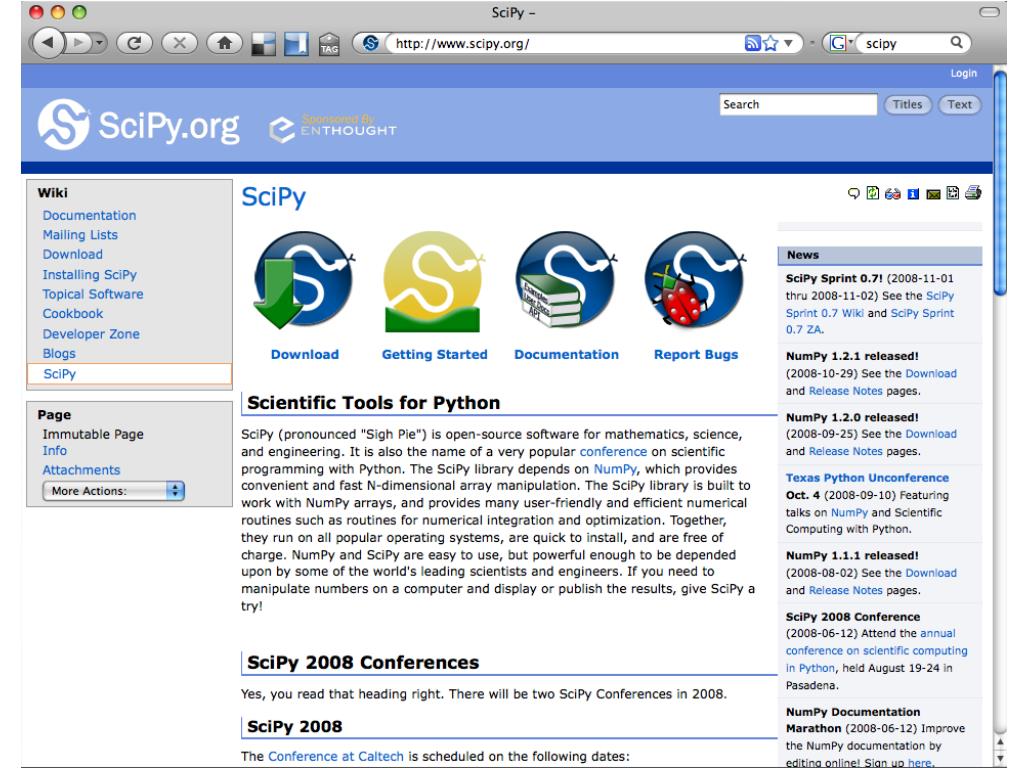The image size is (1024, 768).
Task: Open the Google search engine selector
Action: coord(841,43)
